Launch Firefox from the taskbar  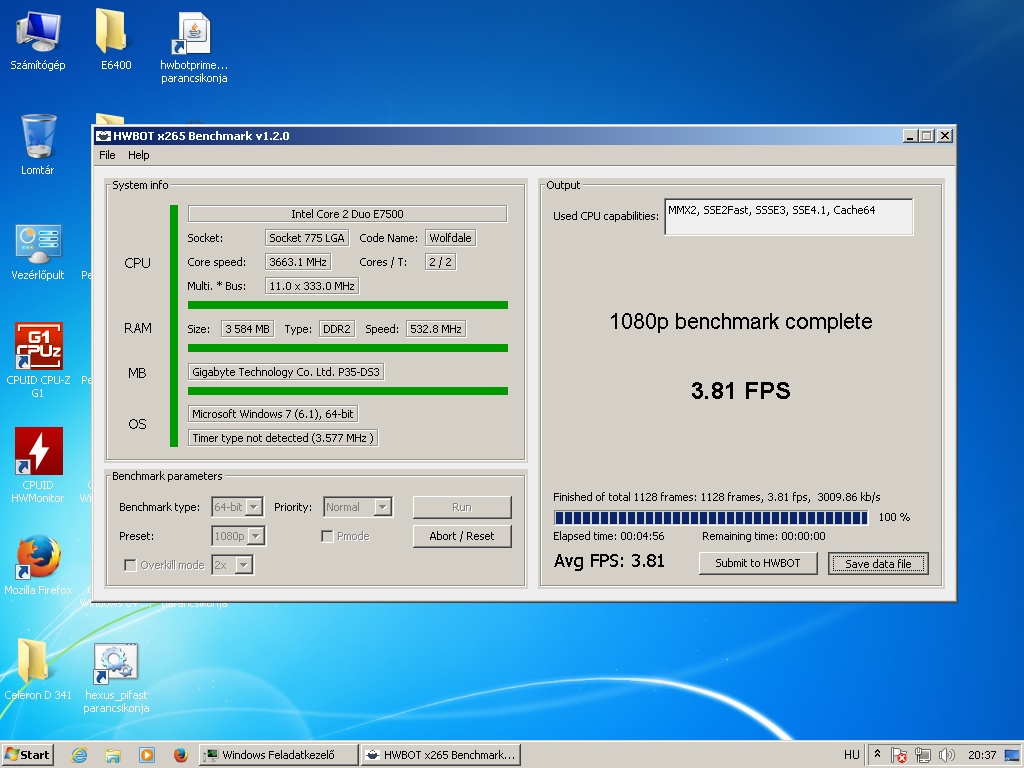click(x=180, y=756)
